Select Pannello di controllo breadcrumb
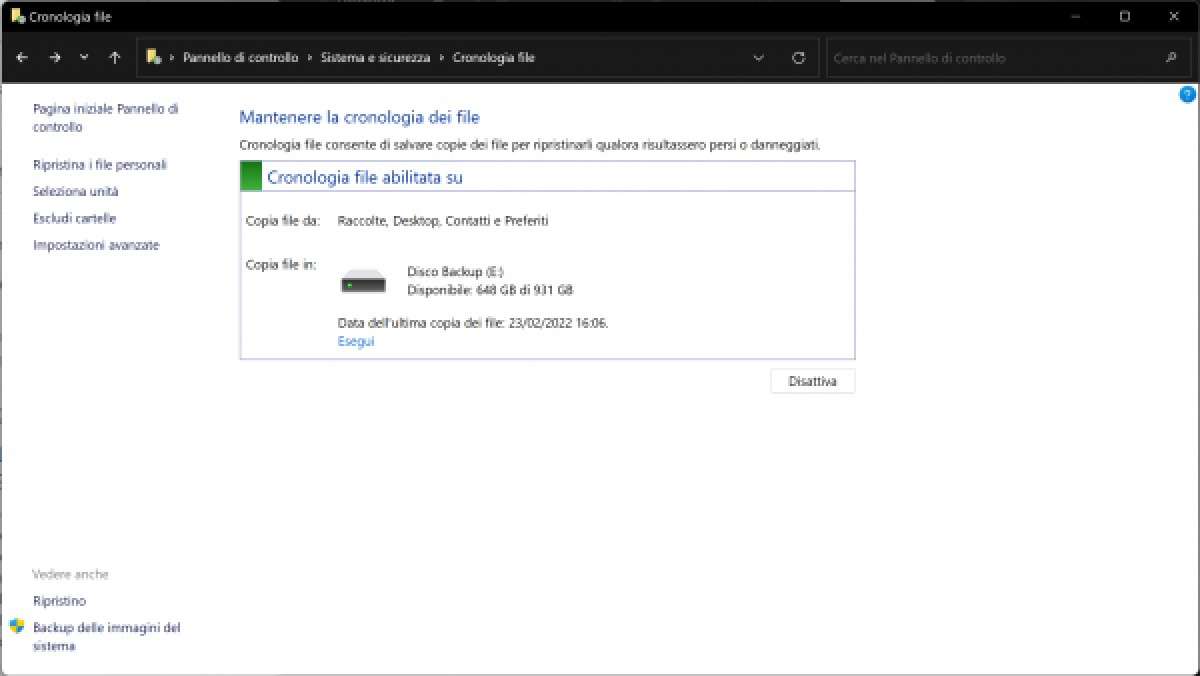Screen dimensions: 1200x676 click(x=240, y=58)
